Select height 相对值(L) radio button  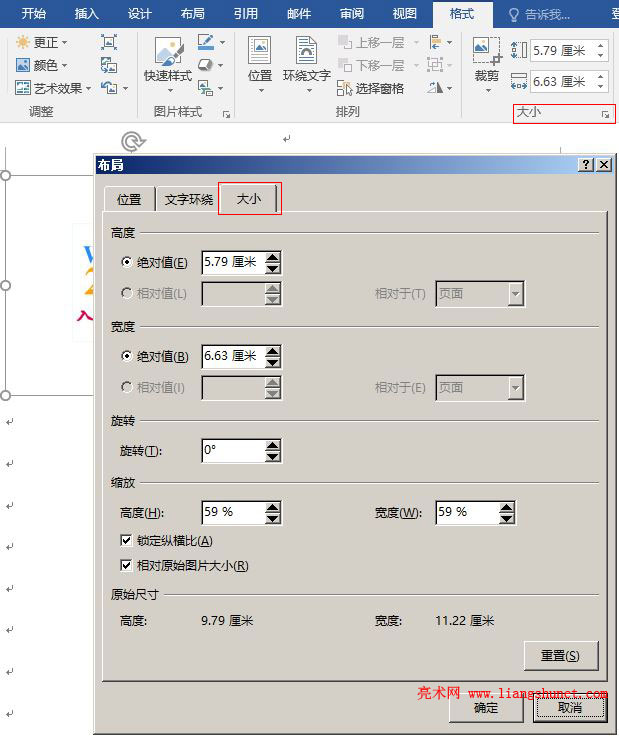(127, 293)
